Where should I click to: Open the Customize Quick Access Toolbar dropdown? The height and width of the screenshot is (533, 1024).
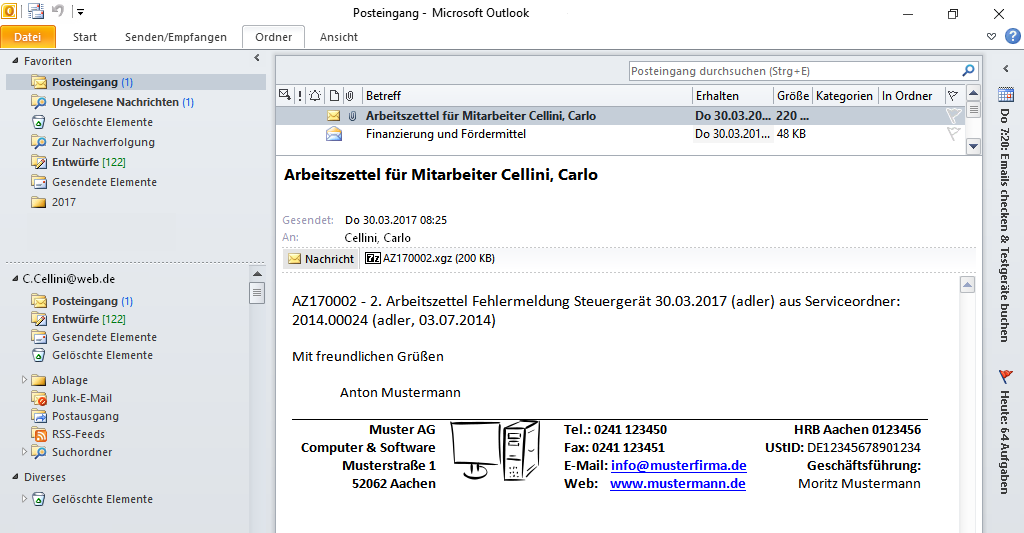[x=80, y=13]
